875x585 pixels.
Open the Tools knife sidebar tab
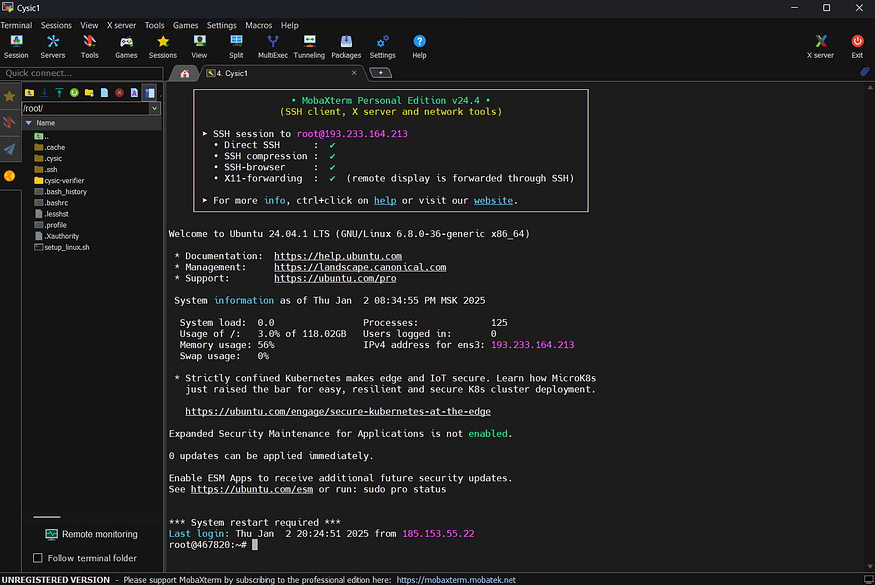pos(9,122)
